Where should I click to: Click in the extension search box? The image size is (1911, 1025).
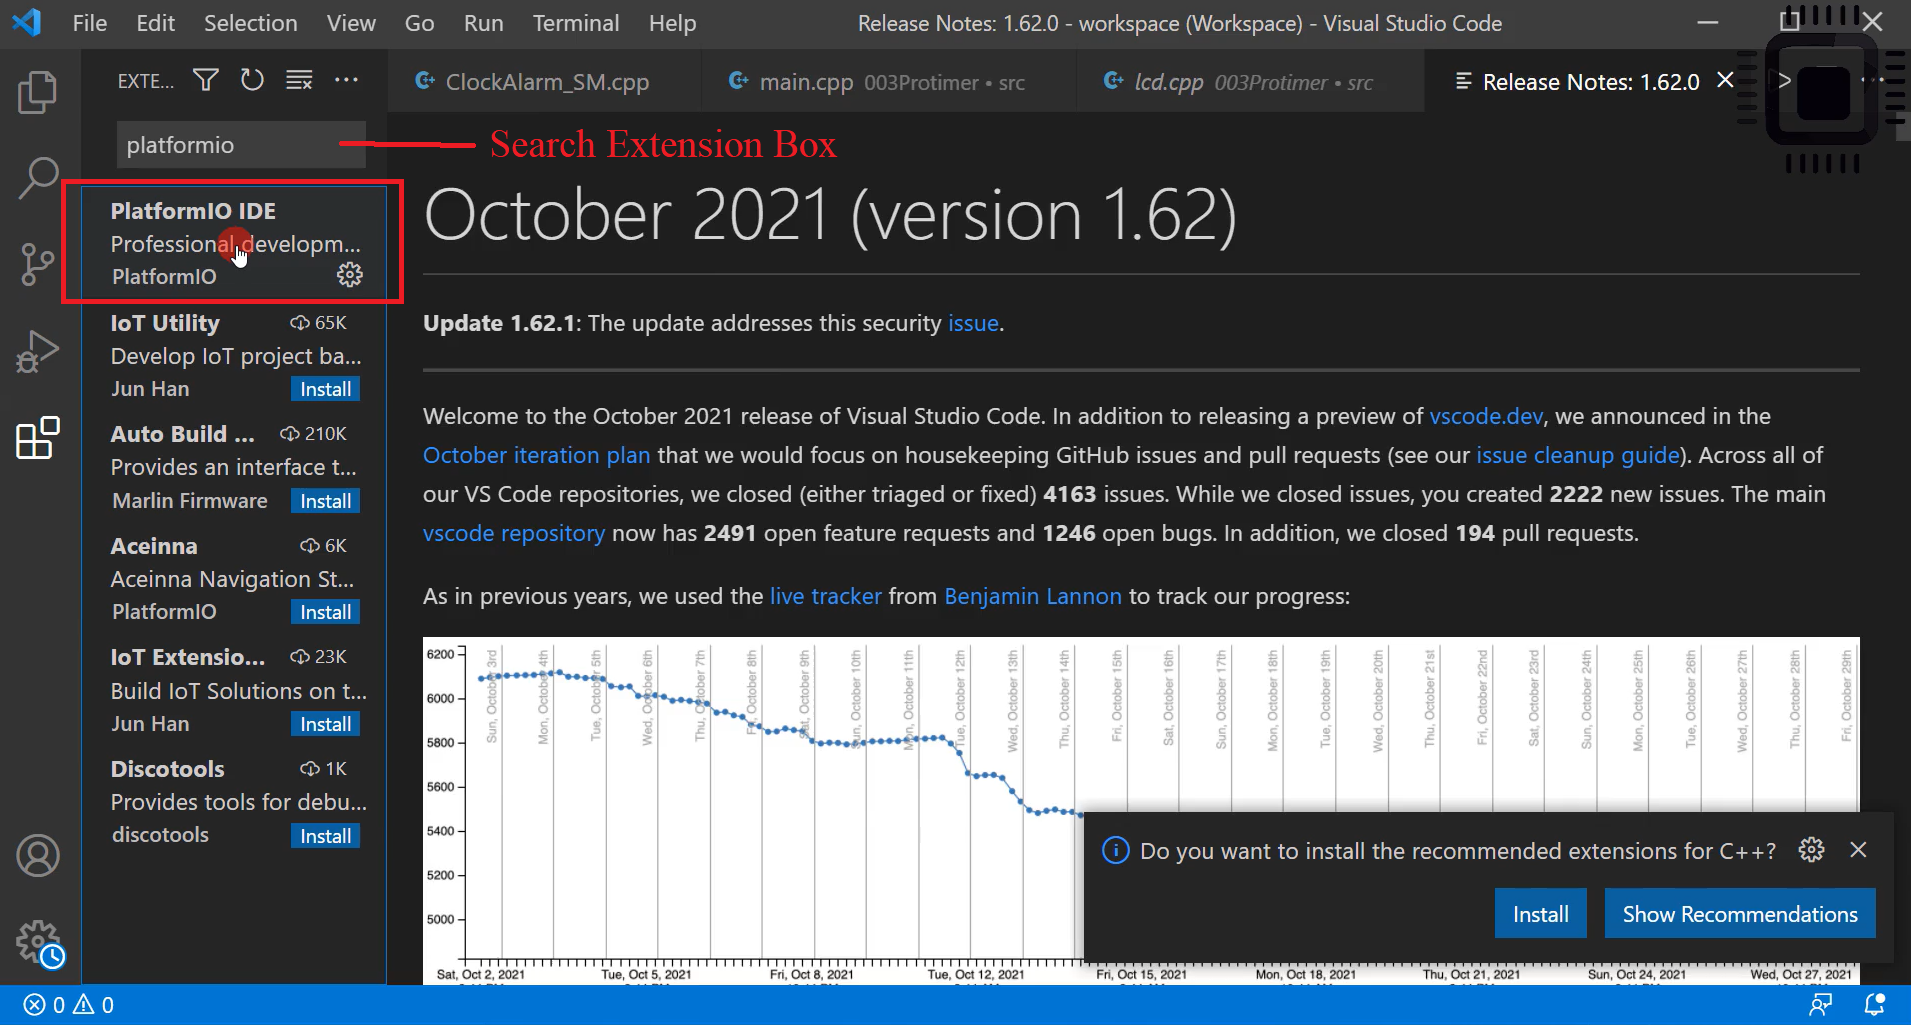tap(241, 145)
